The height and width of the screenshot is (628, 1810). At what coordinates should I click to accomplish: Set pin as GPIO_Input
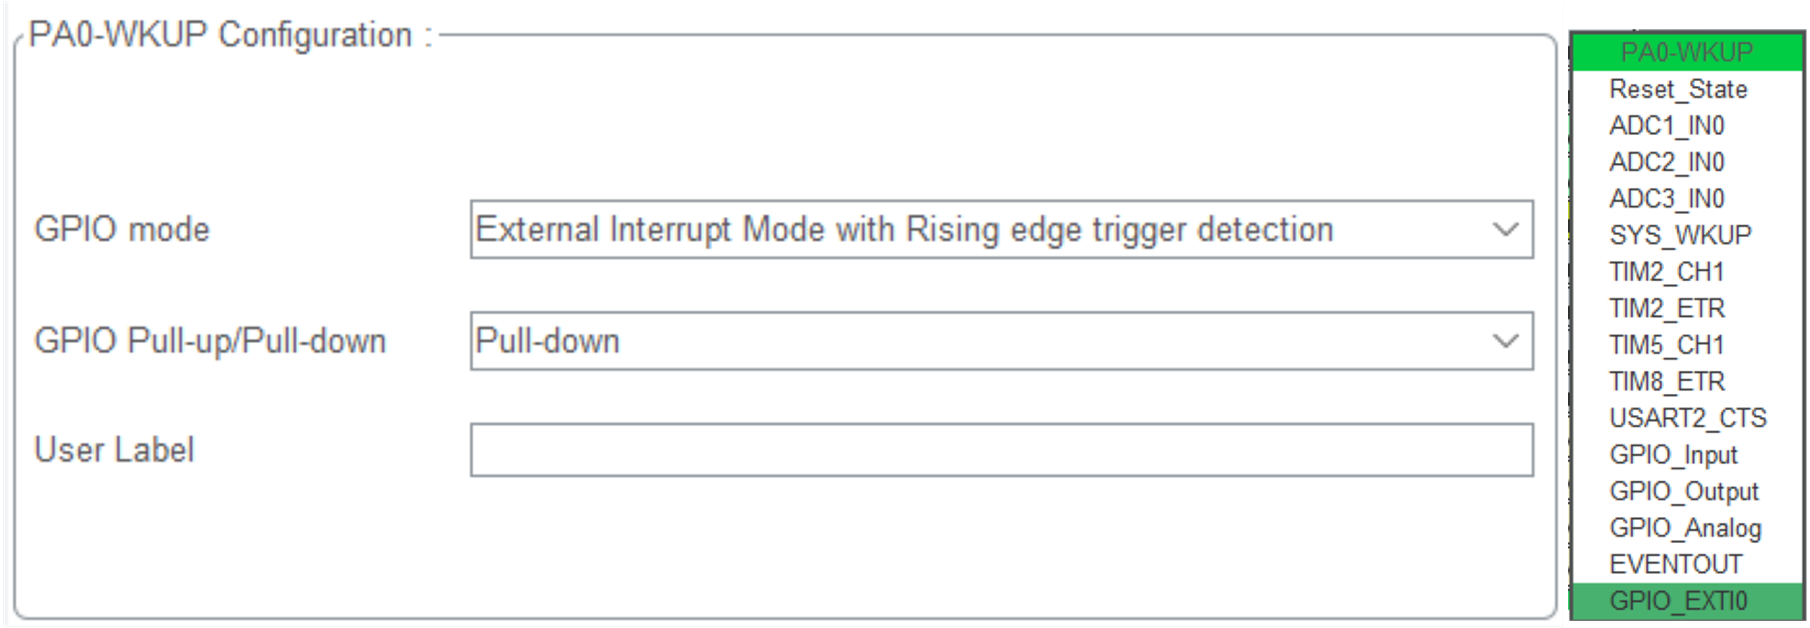coord(1673,455)
